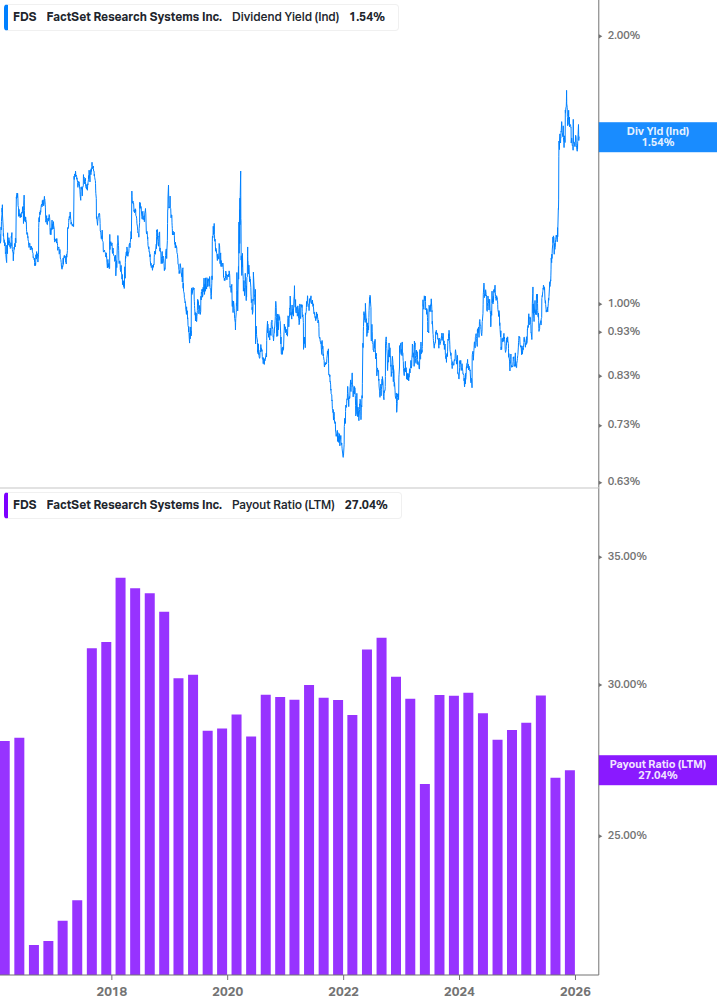Click the 1.54% value in dividend legend
This screenshot has height=1005, width=717.
pos(367,17)
